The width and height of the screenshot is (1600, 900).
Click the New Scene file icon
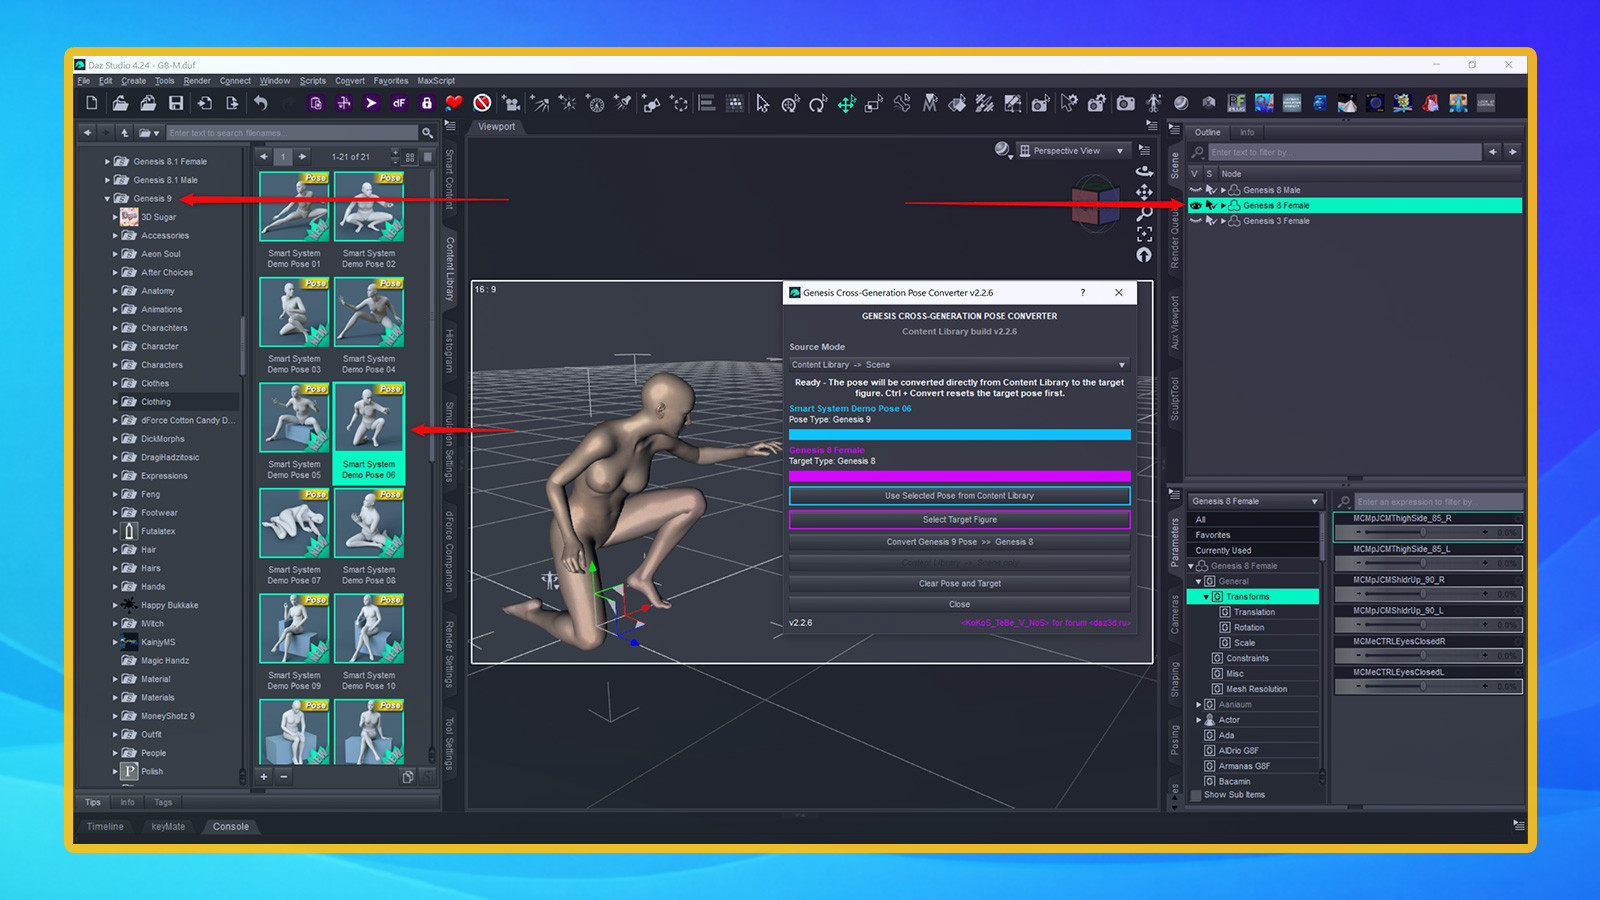point(92,103)
